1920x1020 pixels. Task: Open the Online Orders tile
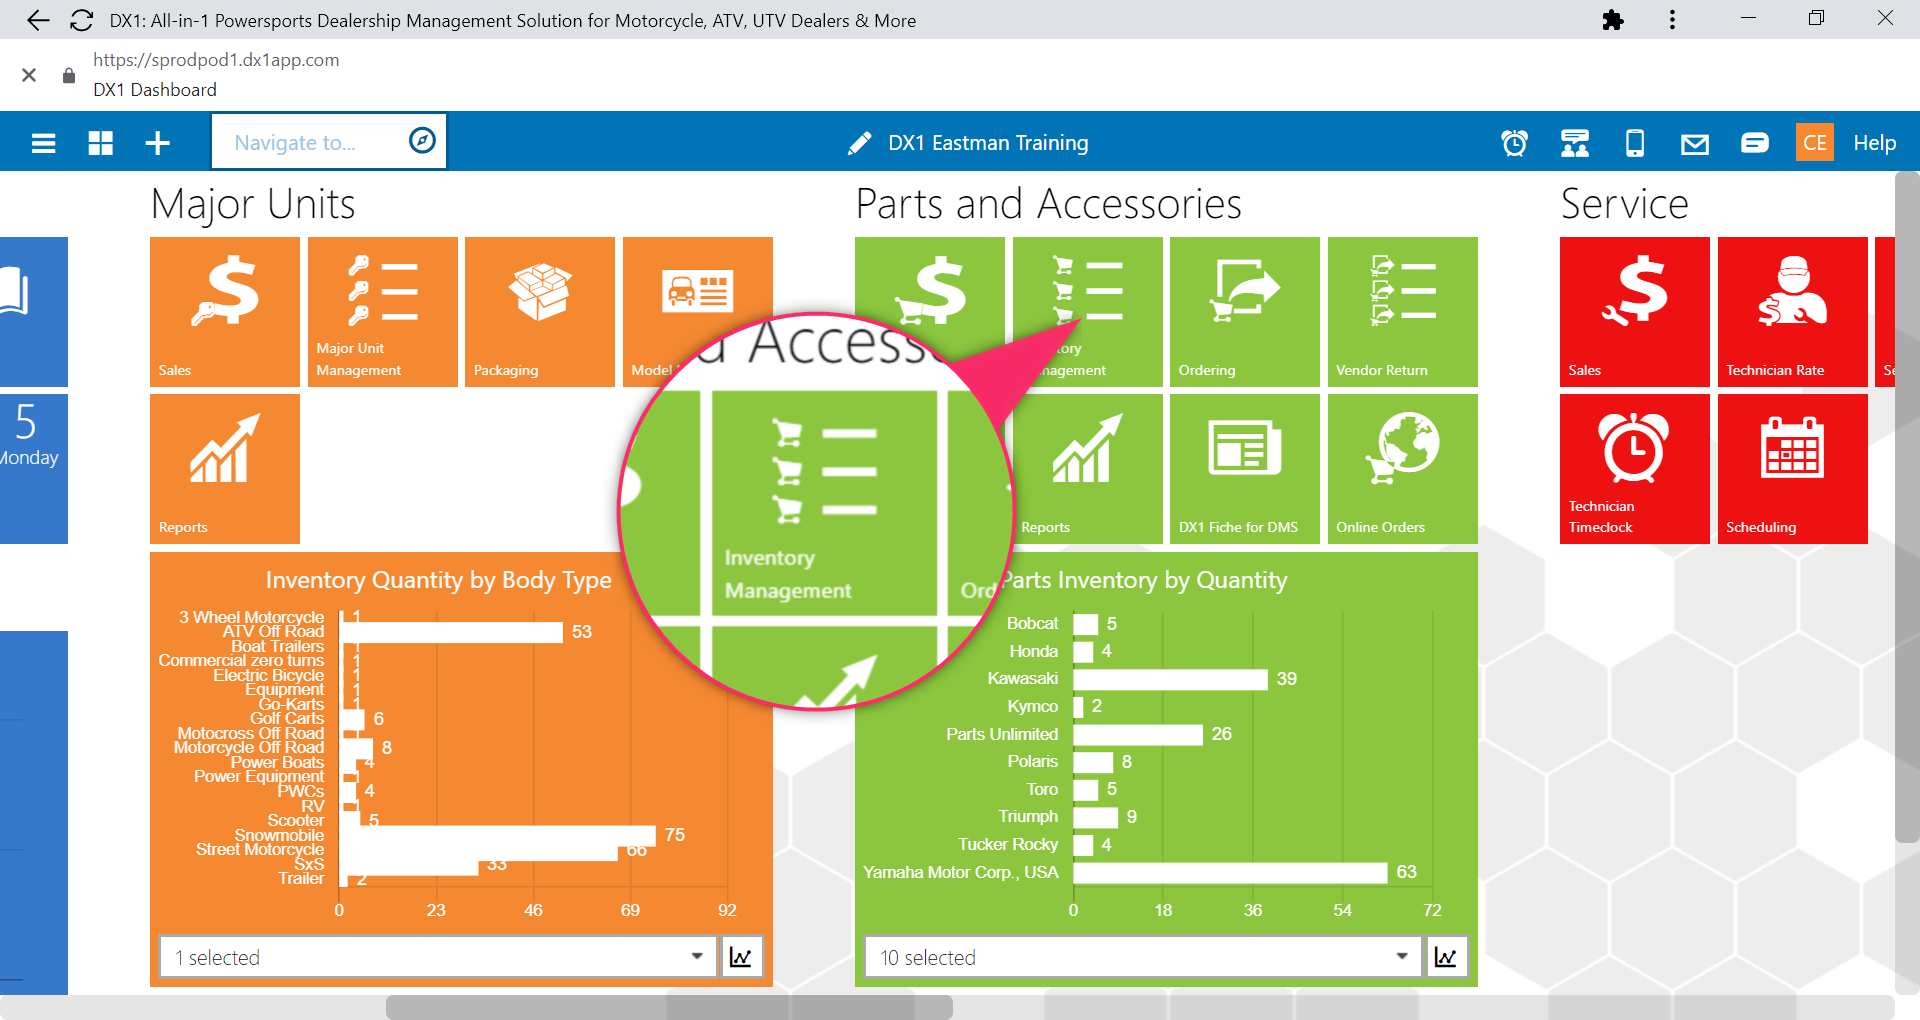(1403, 469)
